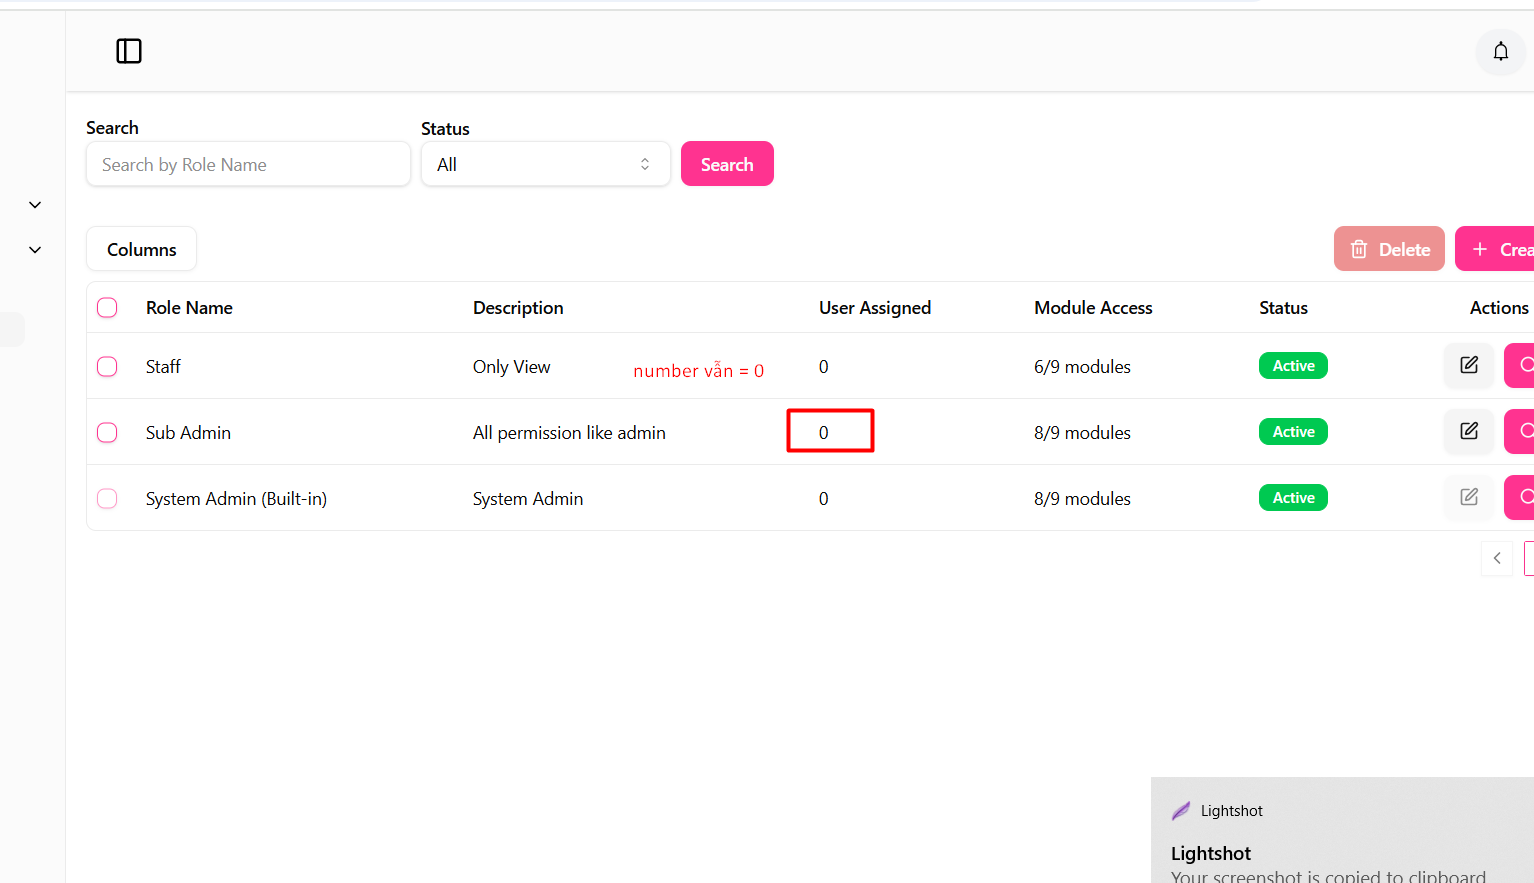Toggle the sidebar panel icon
Viewport: 1534px width, 883px height.
tap(129, 51)
